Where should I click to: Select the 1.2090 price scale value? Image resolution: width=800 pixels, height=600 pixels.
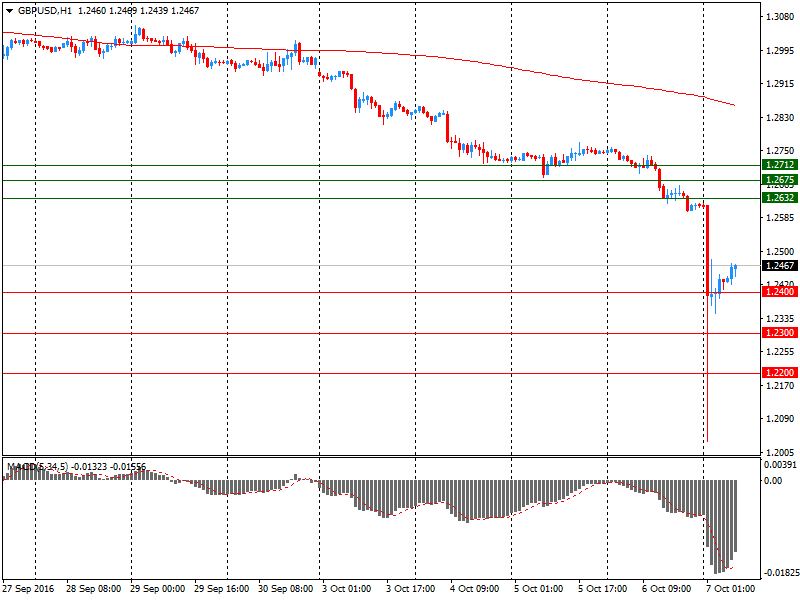tap(780, 419)
